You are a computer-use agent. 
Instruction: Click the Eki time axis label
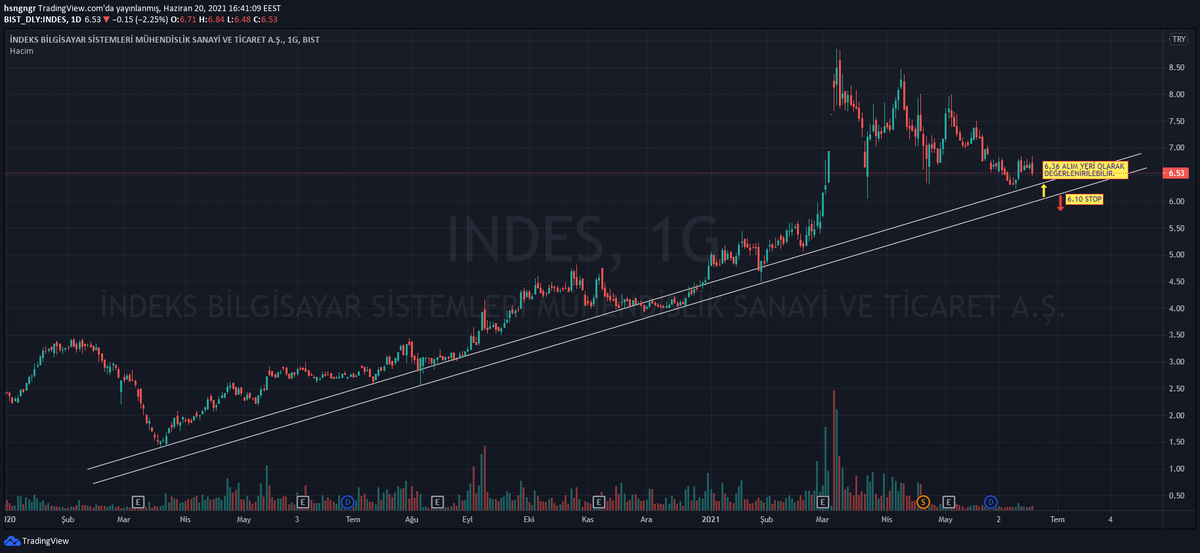[529, 520]
